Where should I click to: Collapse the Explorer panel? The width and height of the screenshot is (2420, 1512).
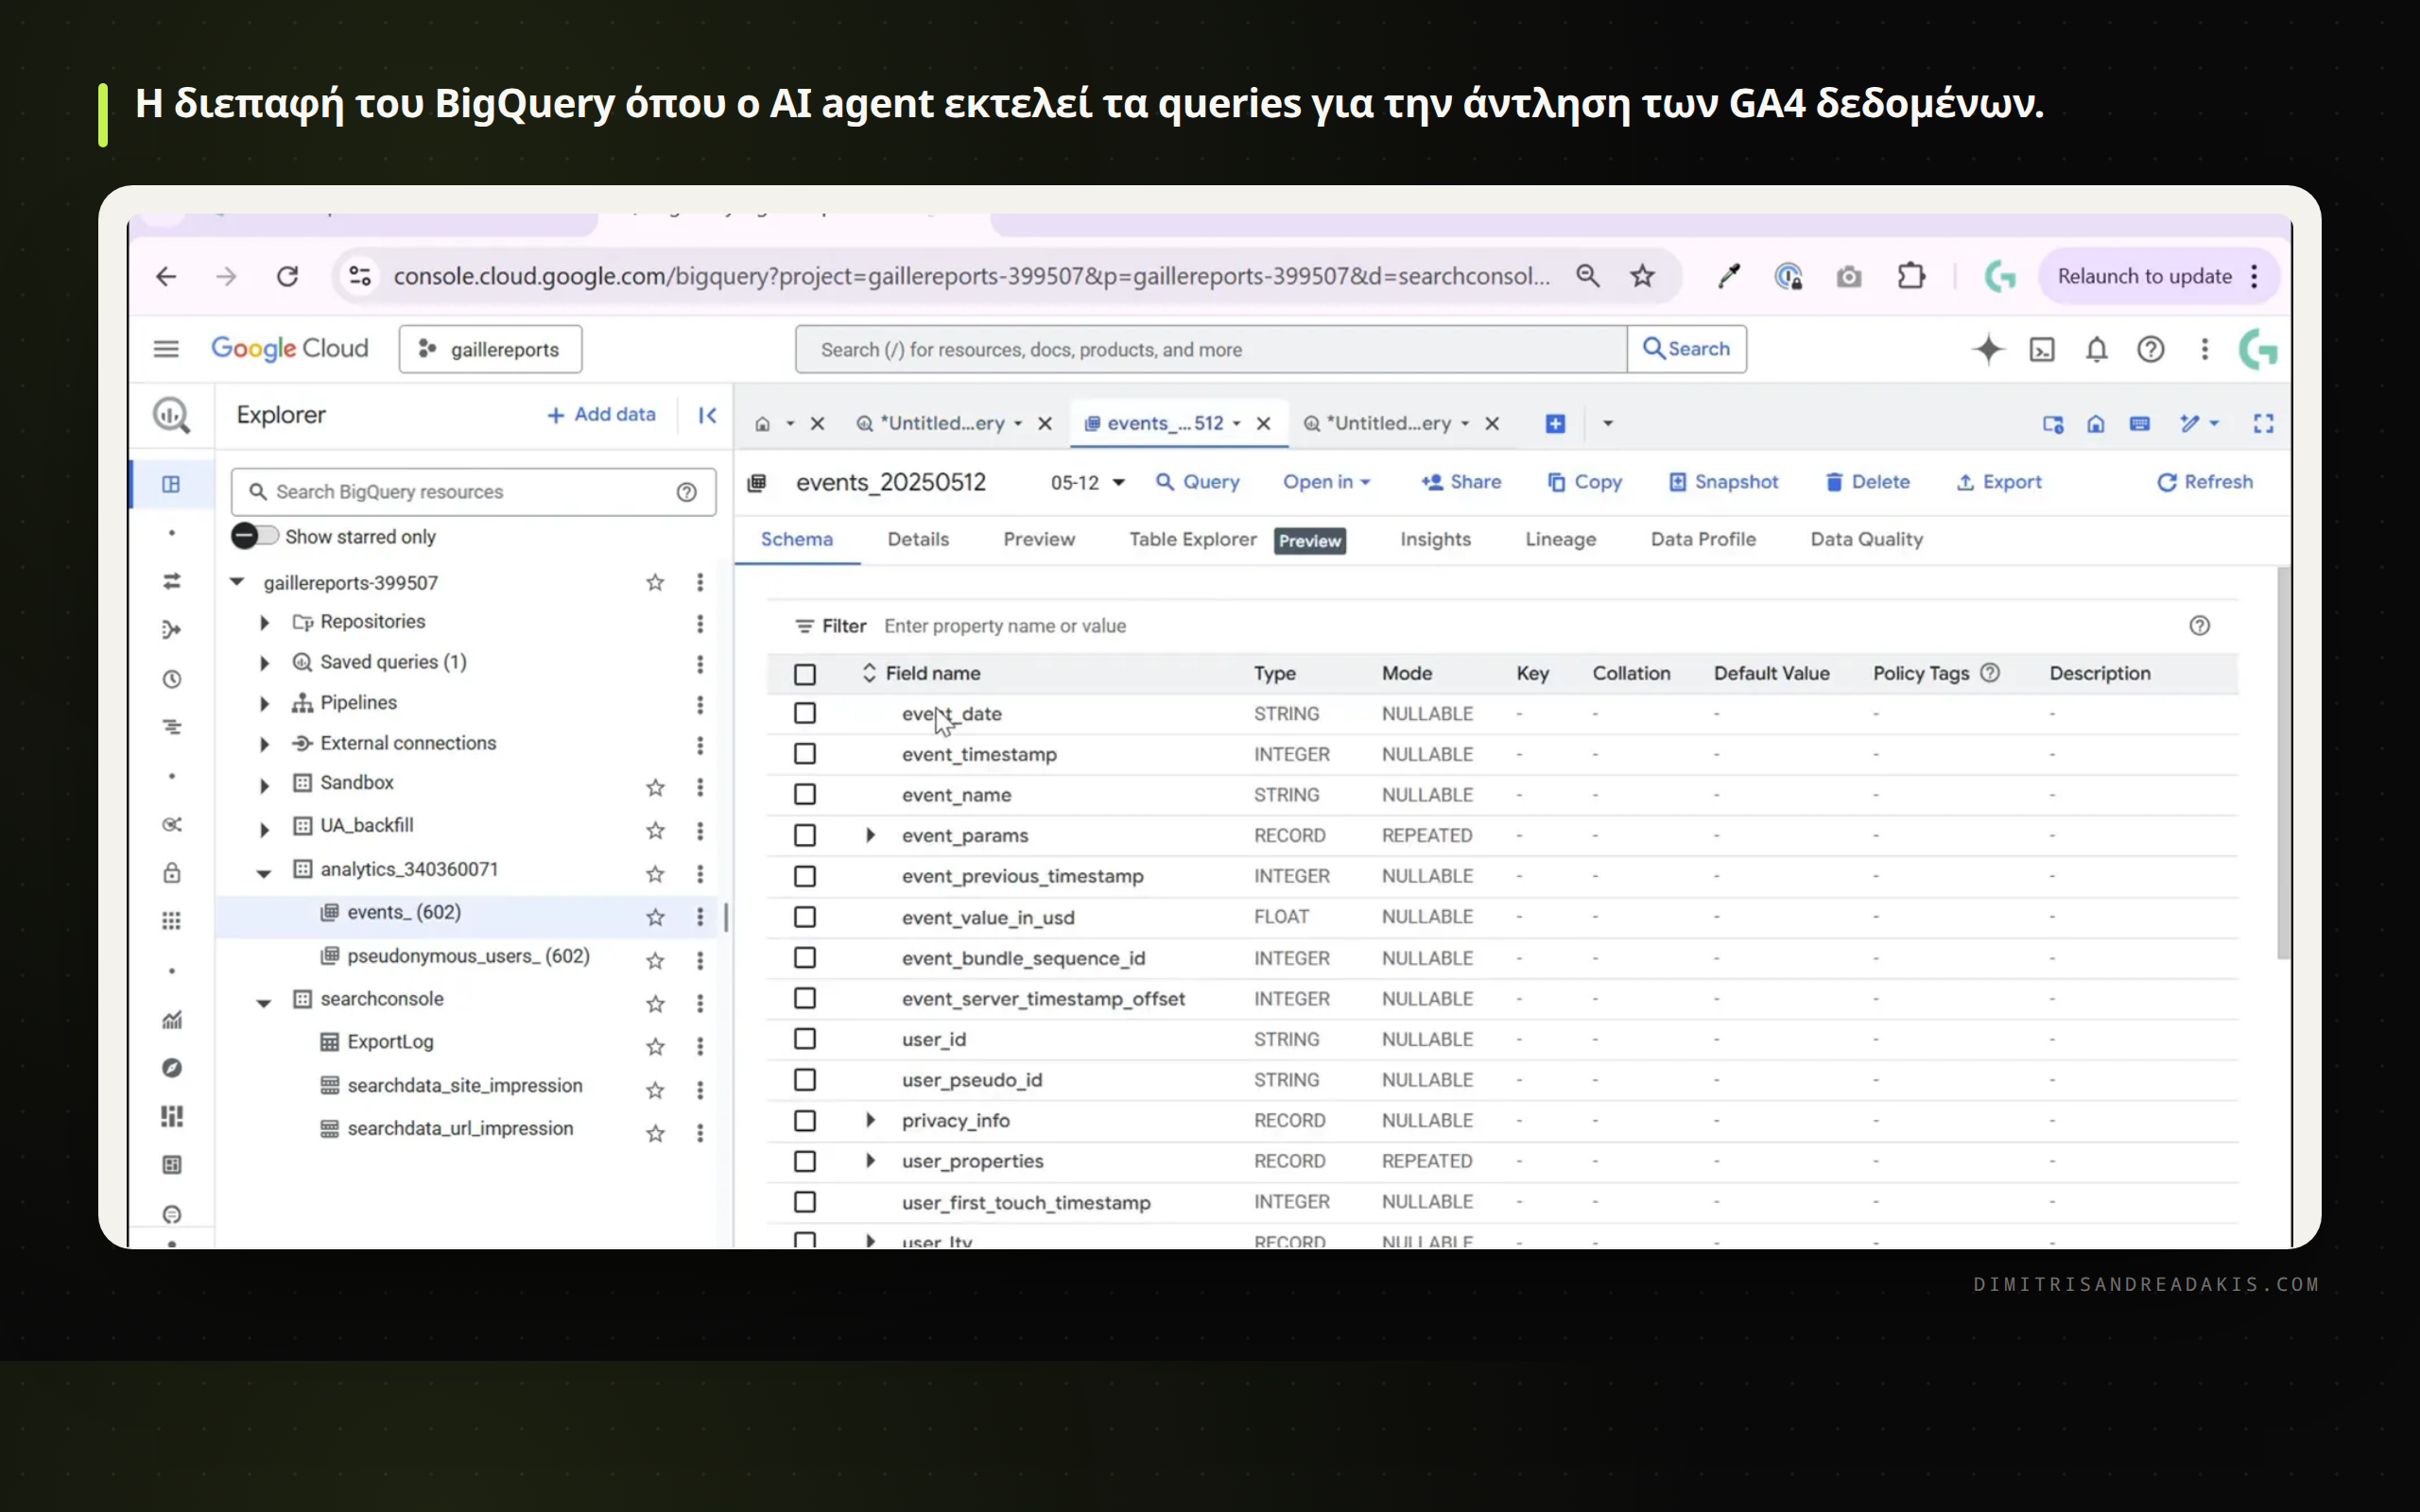pyautogui.click(x=707, y=415)
